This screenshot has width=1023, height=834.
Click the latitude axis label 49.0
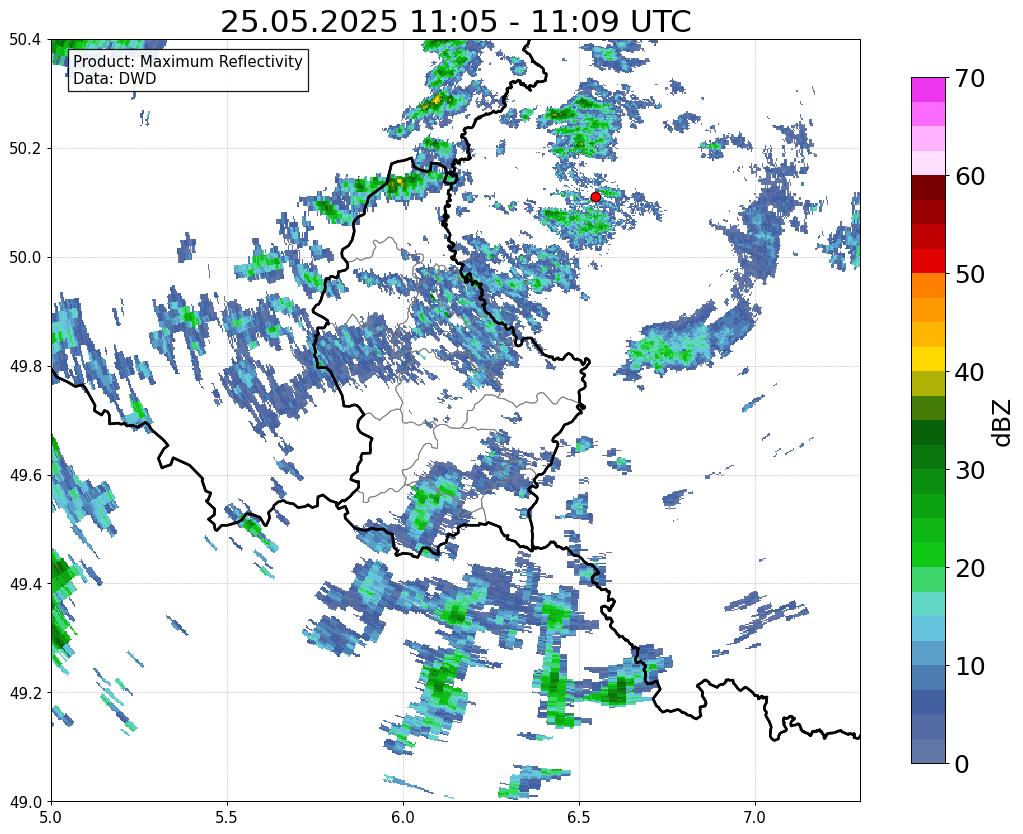click(25, 801)
